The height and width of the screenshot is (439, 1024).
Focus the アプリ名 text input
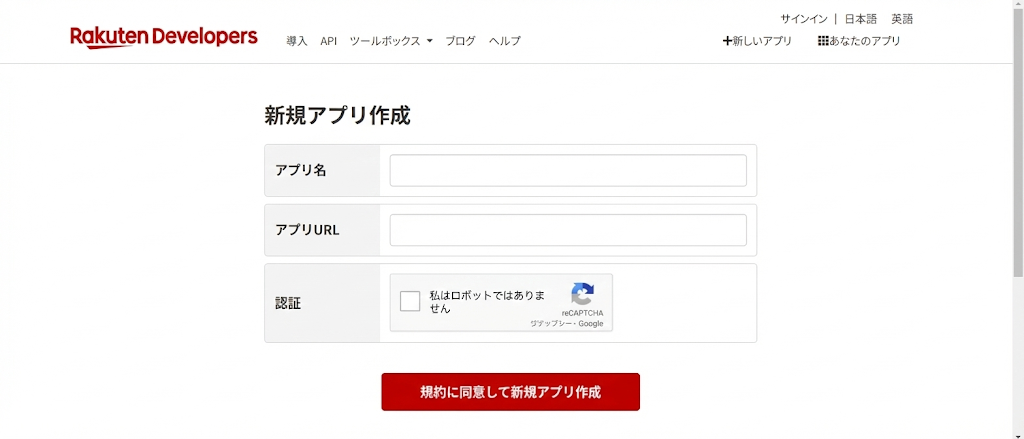tap(568, 170)
